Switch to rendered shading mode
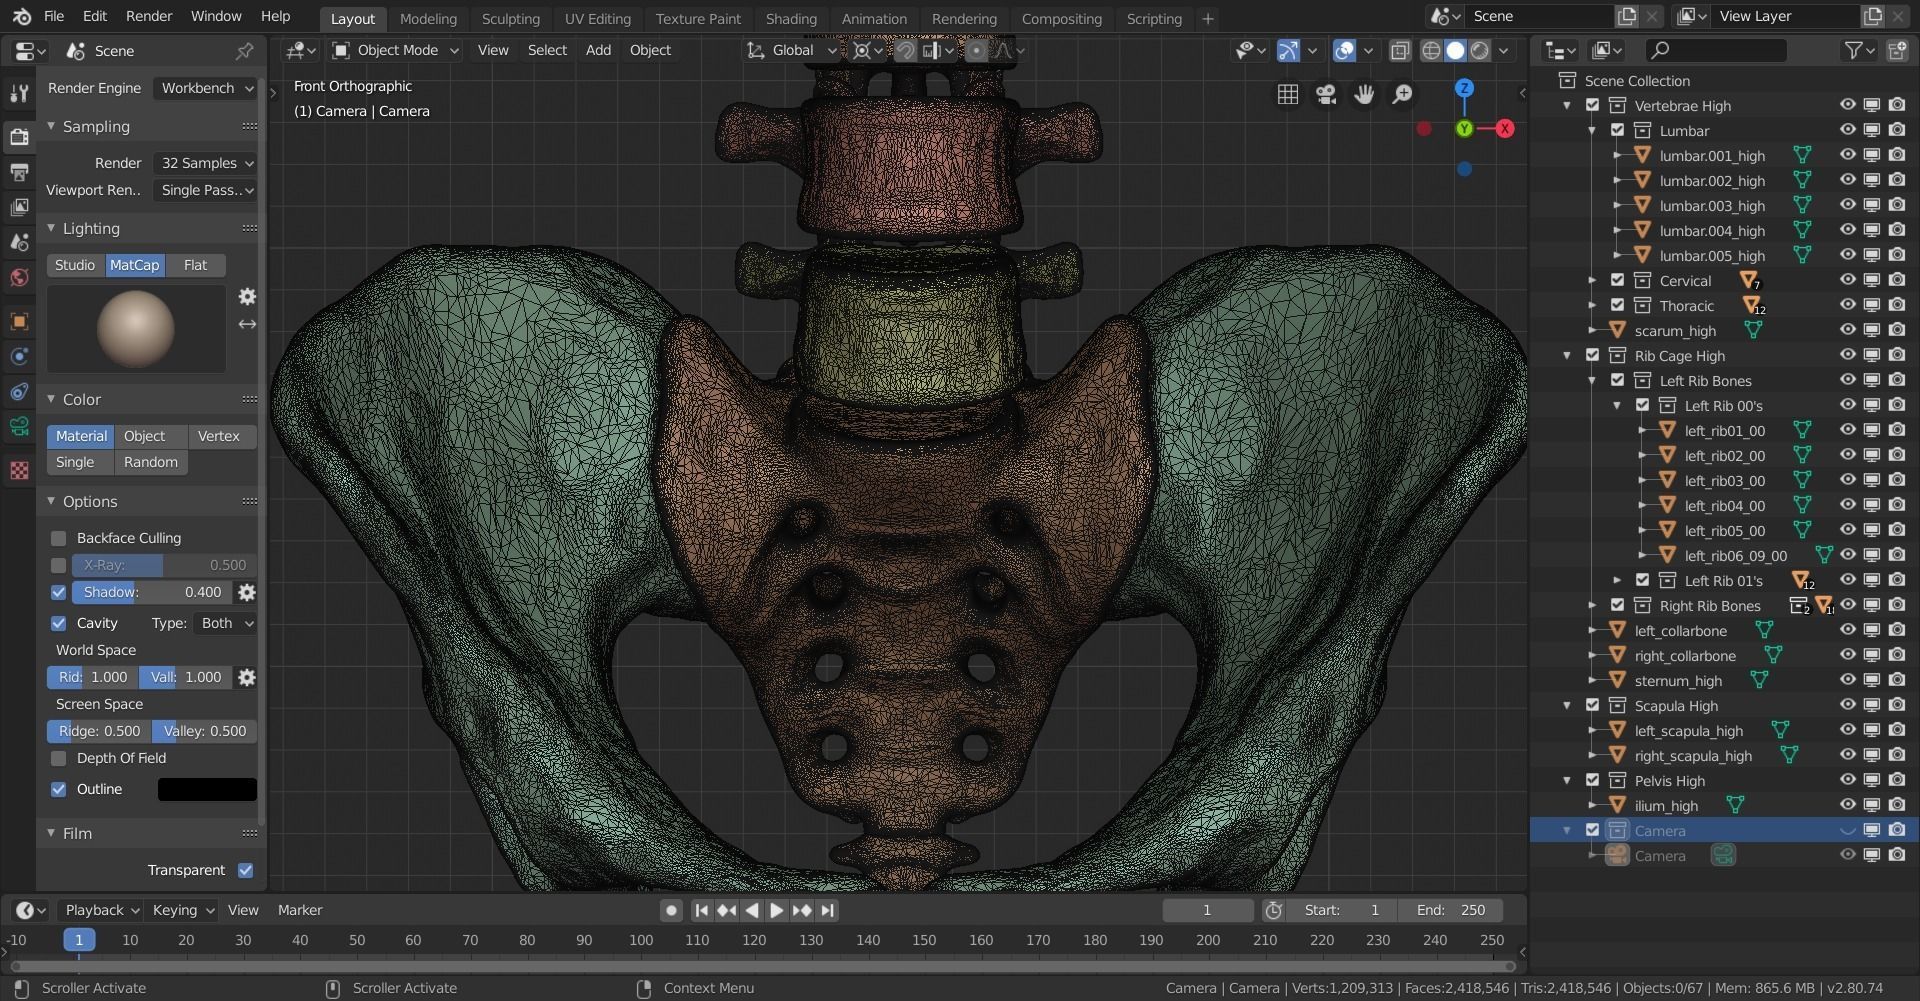 tap(1480, 50)
